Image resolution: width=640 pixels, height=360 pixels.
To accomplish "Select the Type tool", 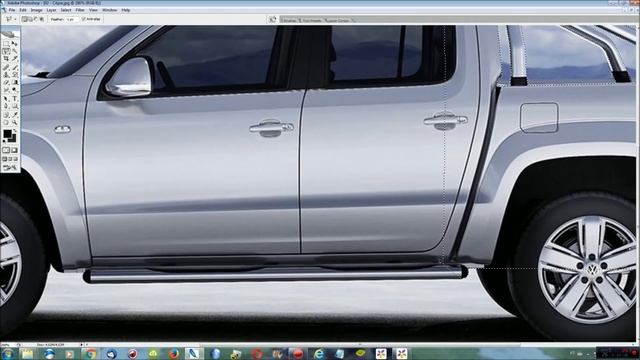I will (x=15, y=98).
